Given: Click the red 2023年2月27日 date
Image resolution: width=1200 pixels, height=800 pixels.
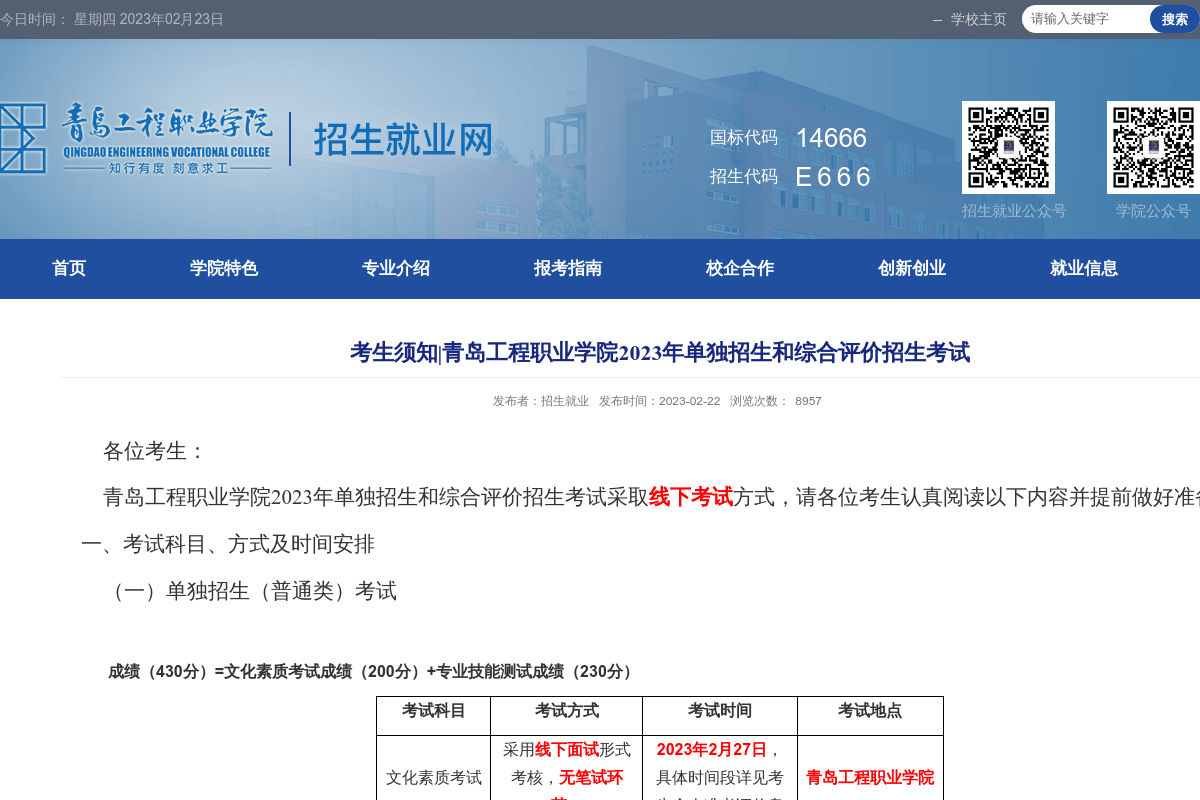Looking at the screenshot, I should click(x=712, y=749).
